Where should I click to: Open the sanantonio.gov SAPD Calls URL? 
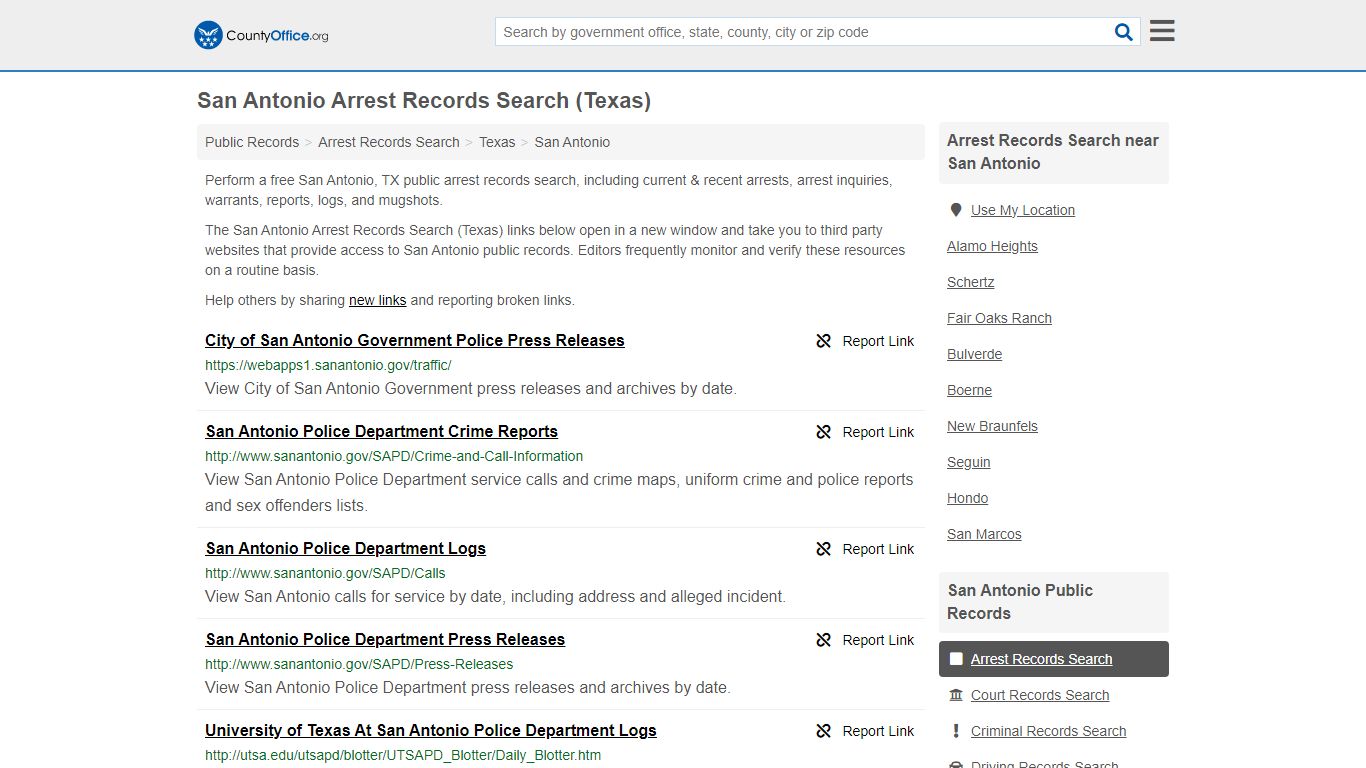(325, 573)
